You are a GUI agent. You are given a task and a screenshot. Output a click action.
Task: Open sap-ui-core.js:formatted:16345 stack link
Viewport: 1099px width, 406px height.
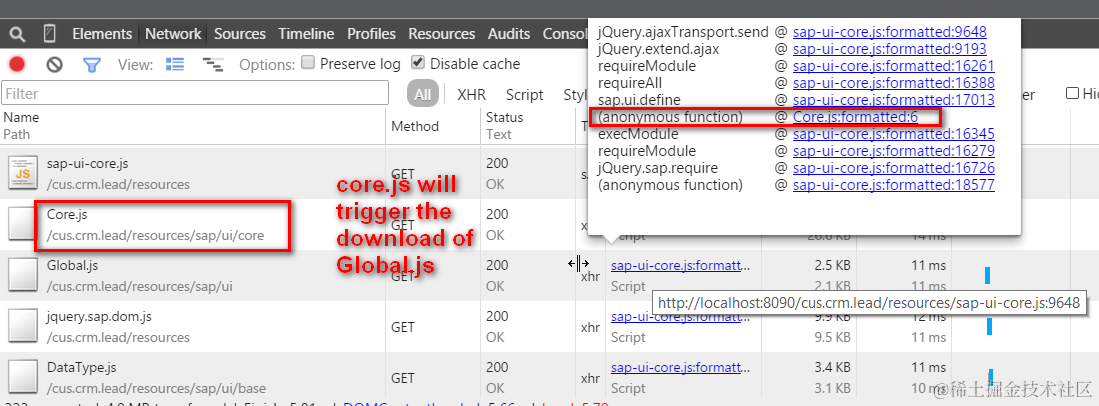894,134
